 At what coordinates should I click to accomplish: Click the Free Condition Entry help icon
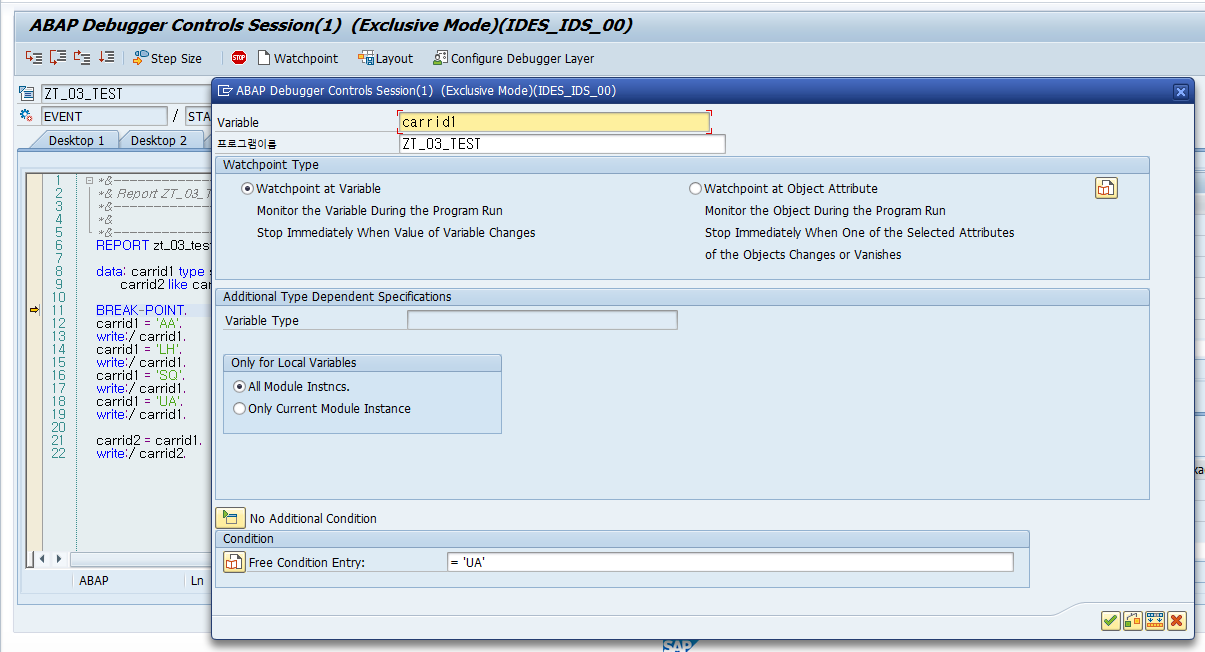tap(234, 562)
